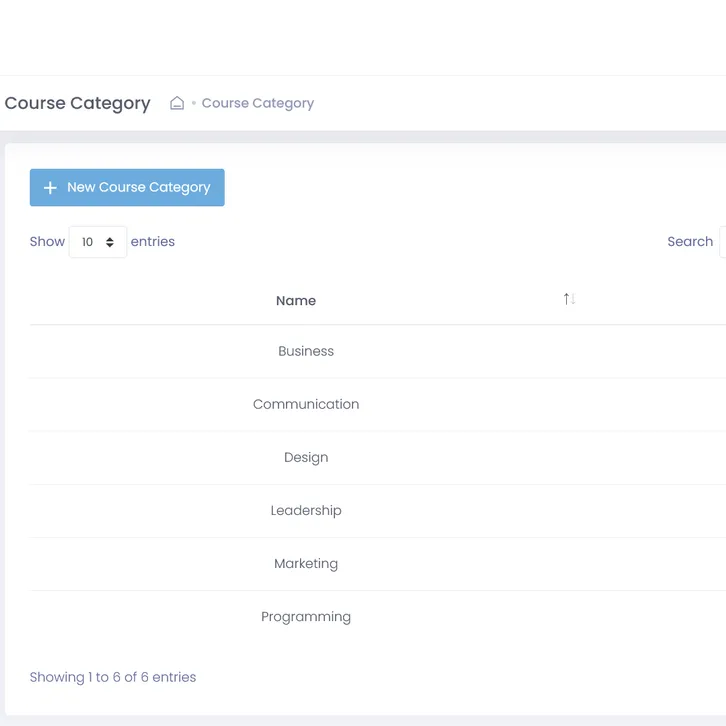Image resolution: width=726 pixels, height=726 pixels.
Task: Select the Programming category row
Action: [306, 617]
